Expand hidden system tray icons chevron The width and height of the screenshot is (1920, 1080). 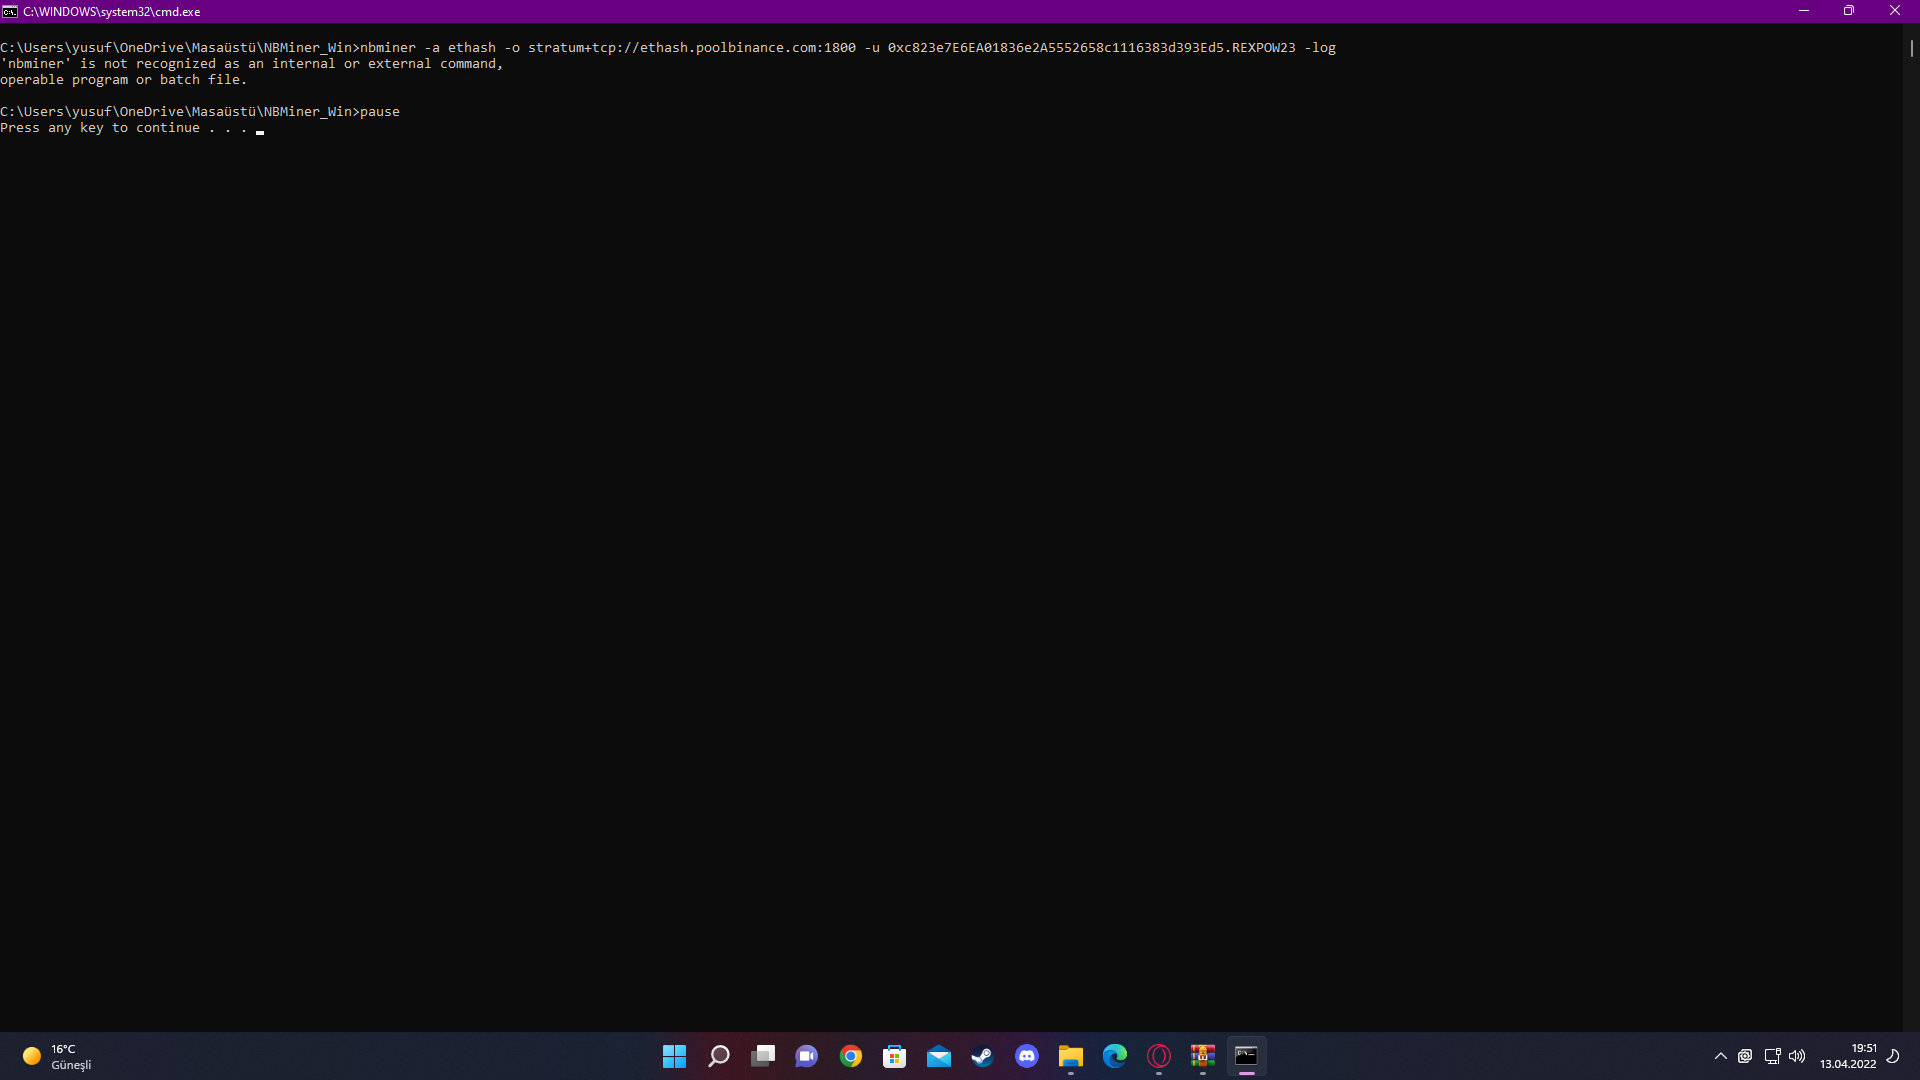coord(1721,1056)
